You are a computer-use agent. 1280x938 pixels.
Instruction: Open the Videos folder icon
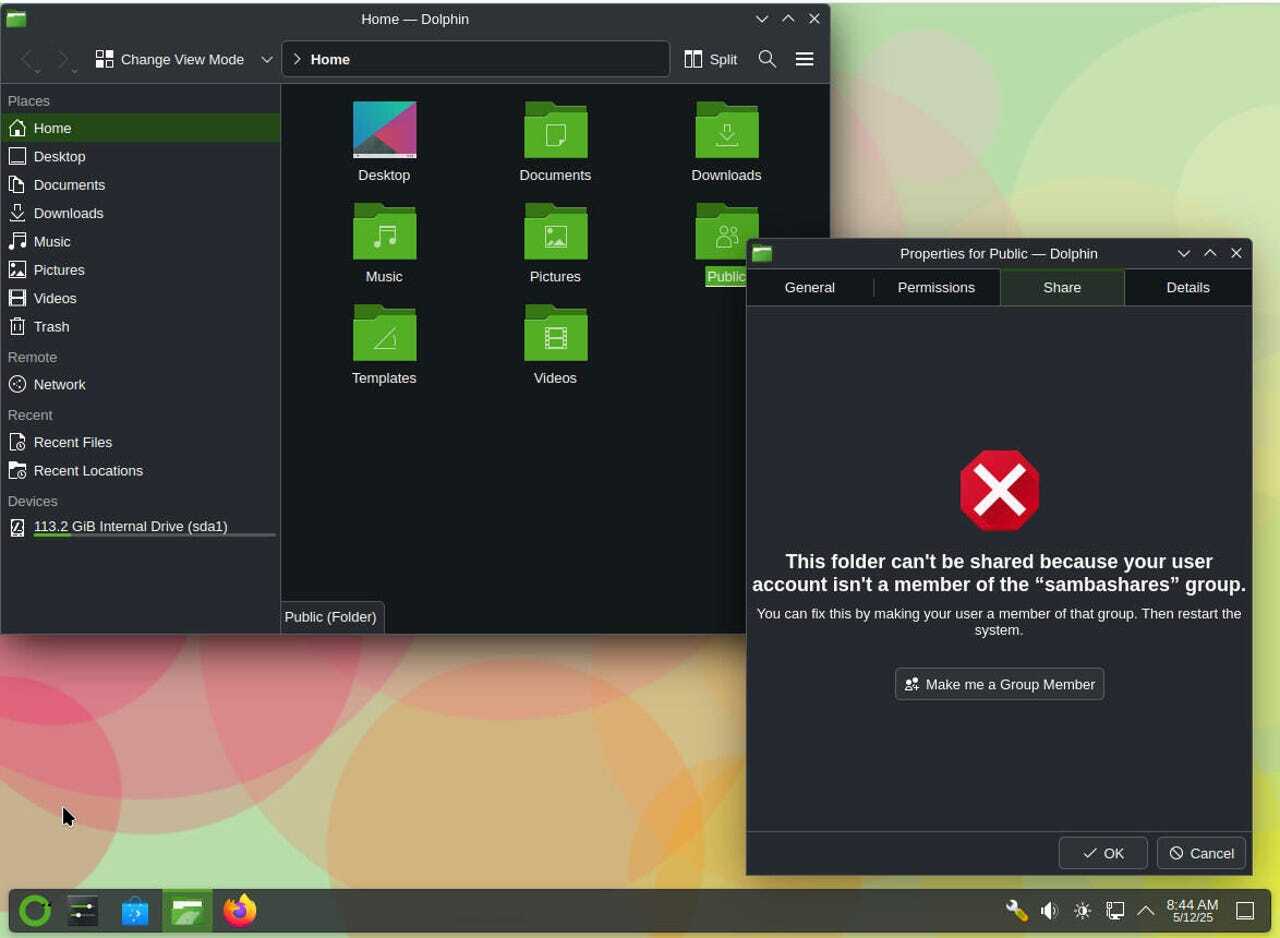(x=555, y=334)
